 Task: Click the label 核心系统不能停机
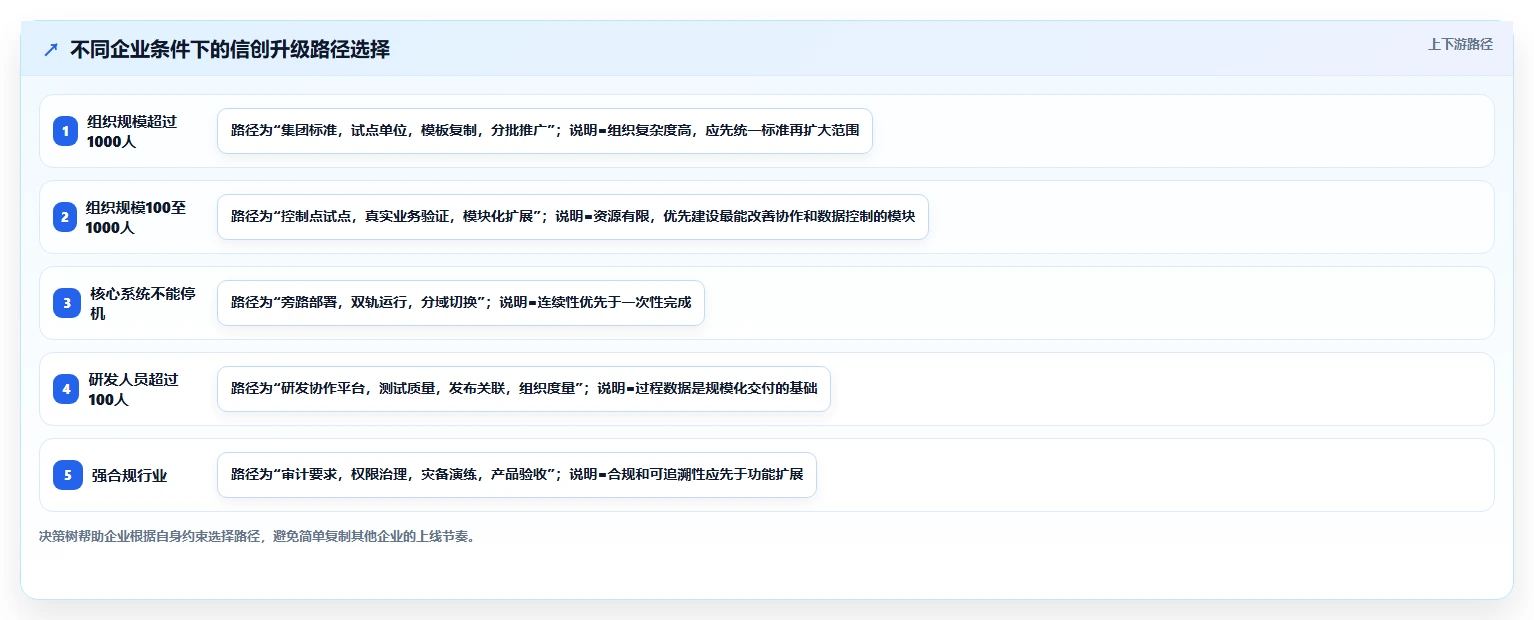142,303
